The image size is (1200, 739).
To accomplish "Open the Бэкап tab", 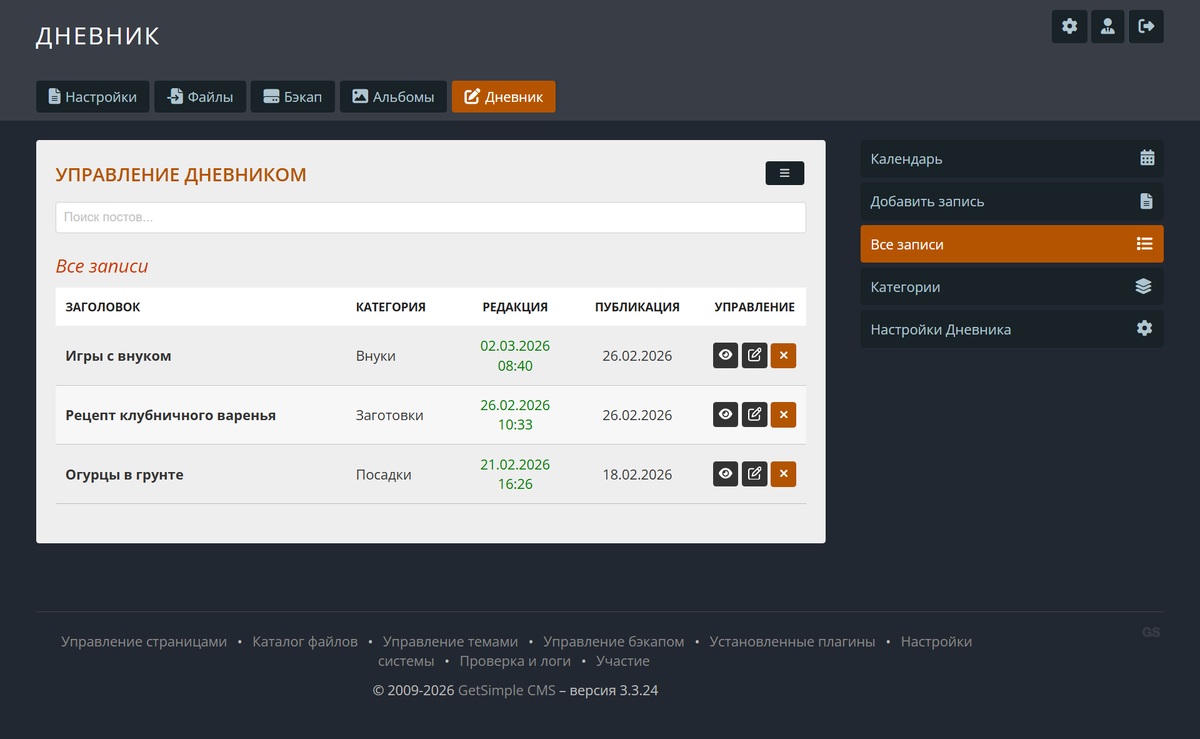I will click(293, 97).
